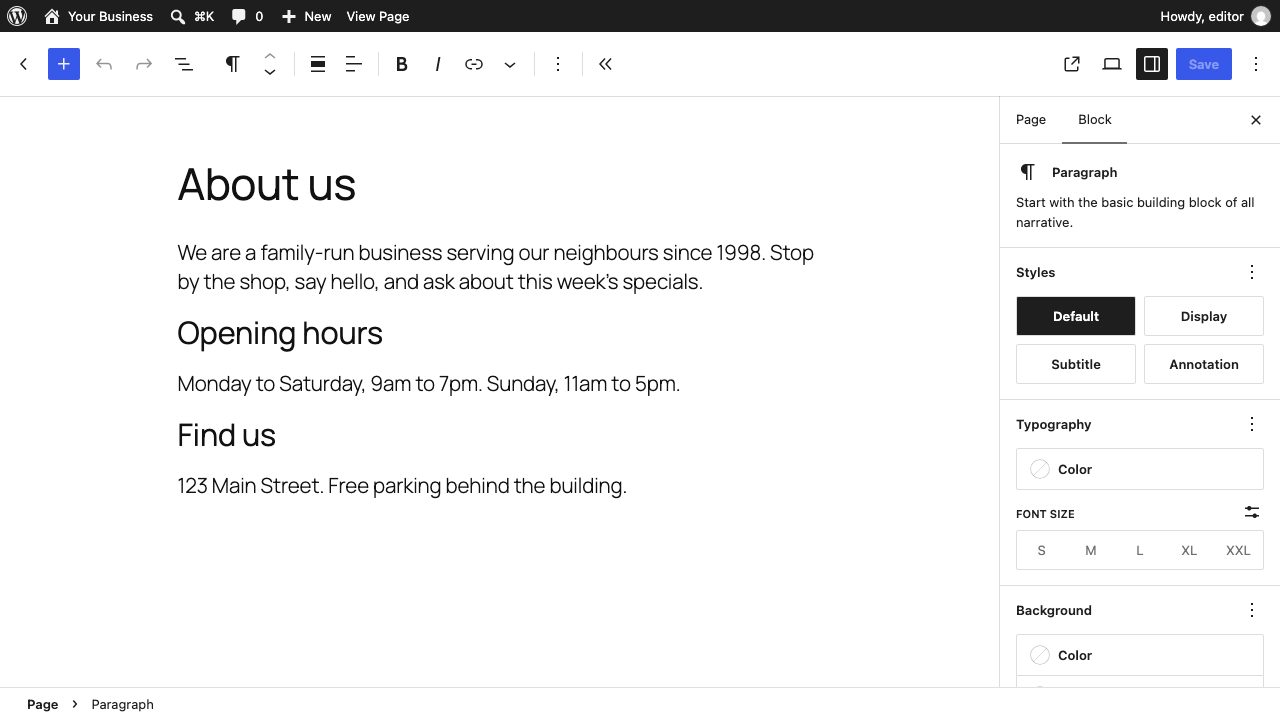Viewport: 1280px width, 720px height.
Task: Move the block up
Action: click(270, 55)
